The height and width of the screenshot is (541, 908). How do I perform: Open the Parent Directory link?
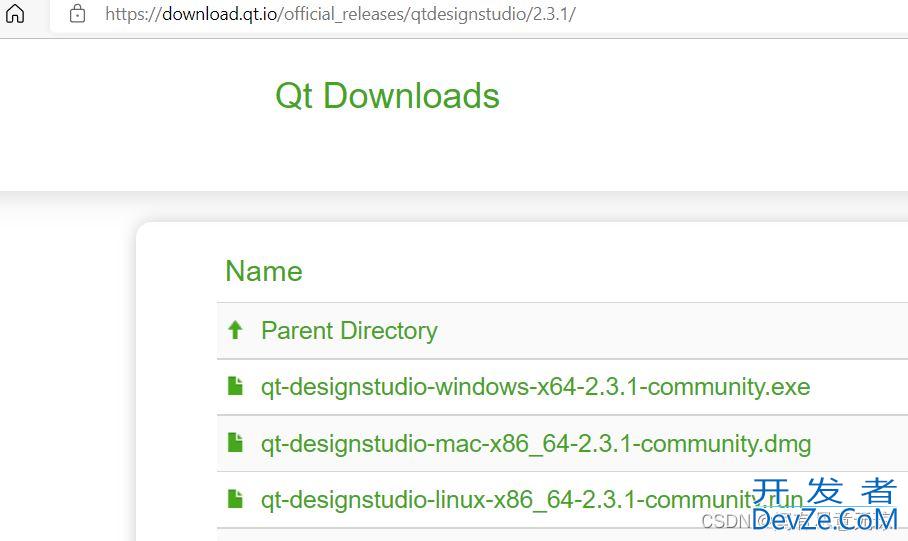349,331
